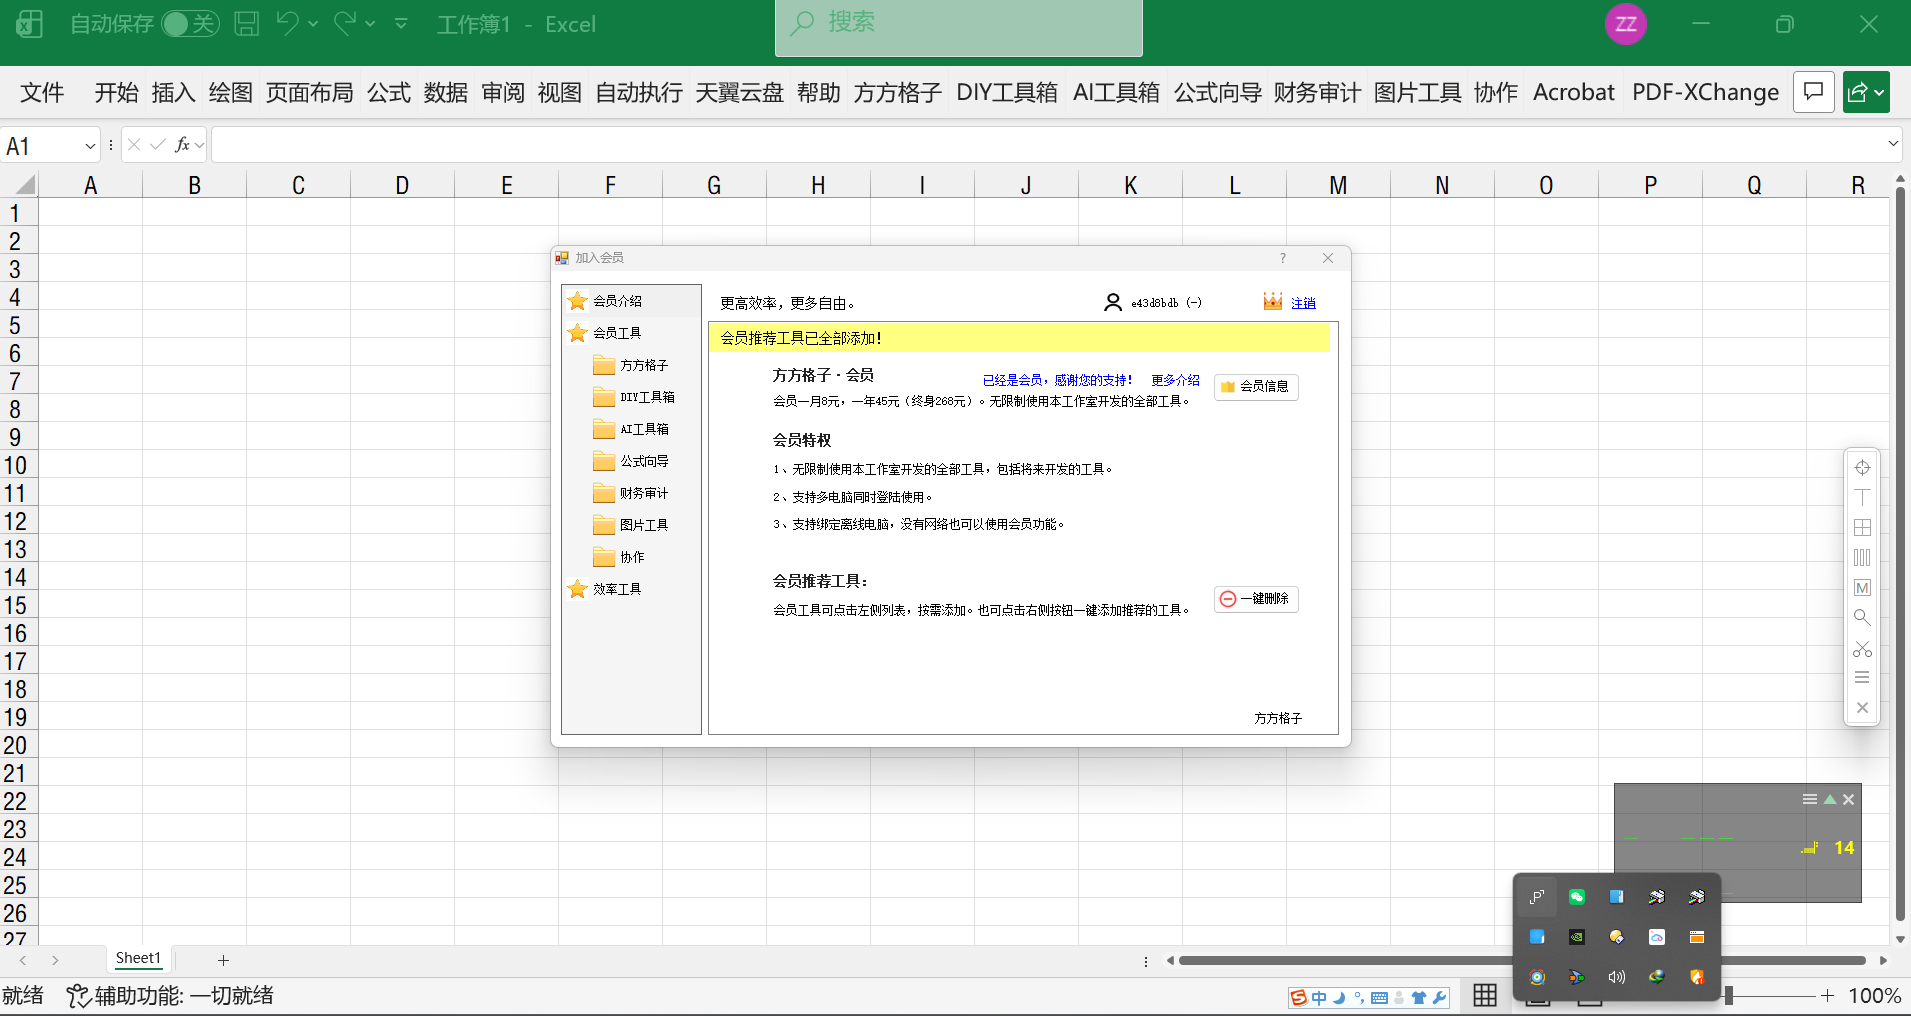Click the 注销 logout link
This screenshot has height=1016, width=1911.
tap(1303, 303)
